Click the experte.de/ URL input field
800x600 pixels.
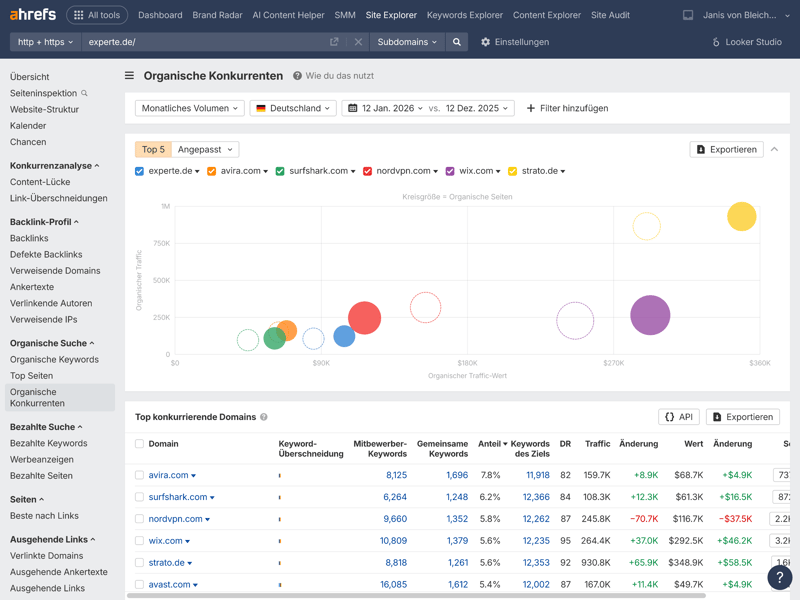200,42
